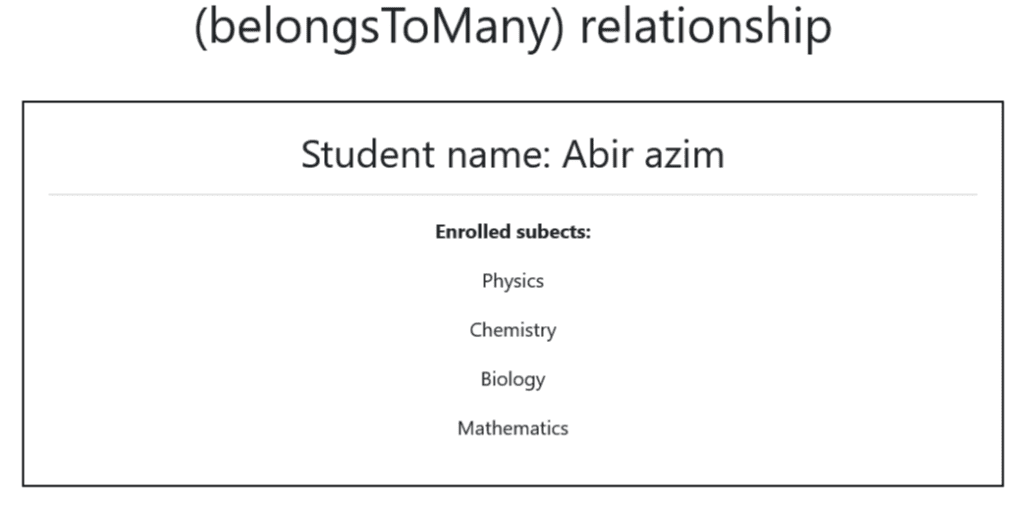The width and height of the screenshot is (1024, 509).
Task: Click the "Enrolled subects:" bold label
Action: (x=513, y=232)
